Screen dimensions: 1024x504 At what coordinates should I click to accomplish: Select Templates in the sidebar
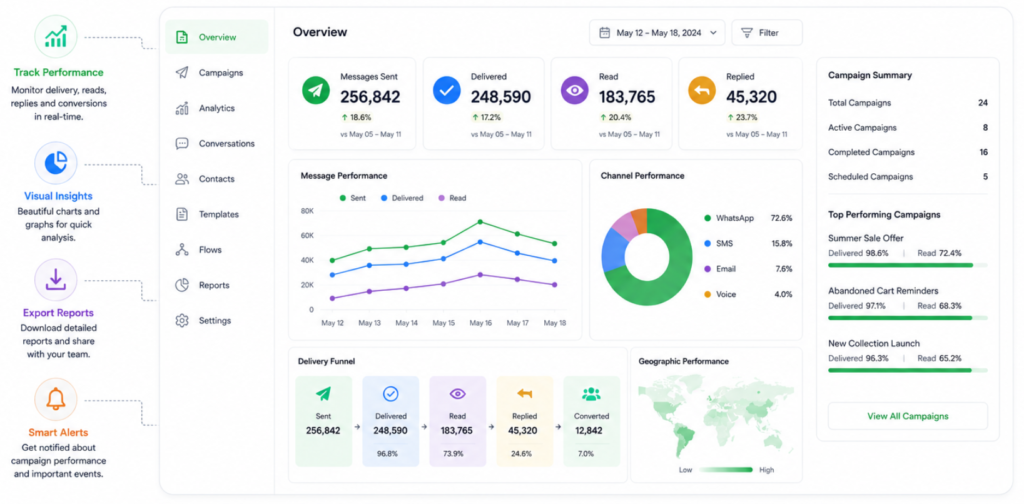[x=217, y=214]
